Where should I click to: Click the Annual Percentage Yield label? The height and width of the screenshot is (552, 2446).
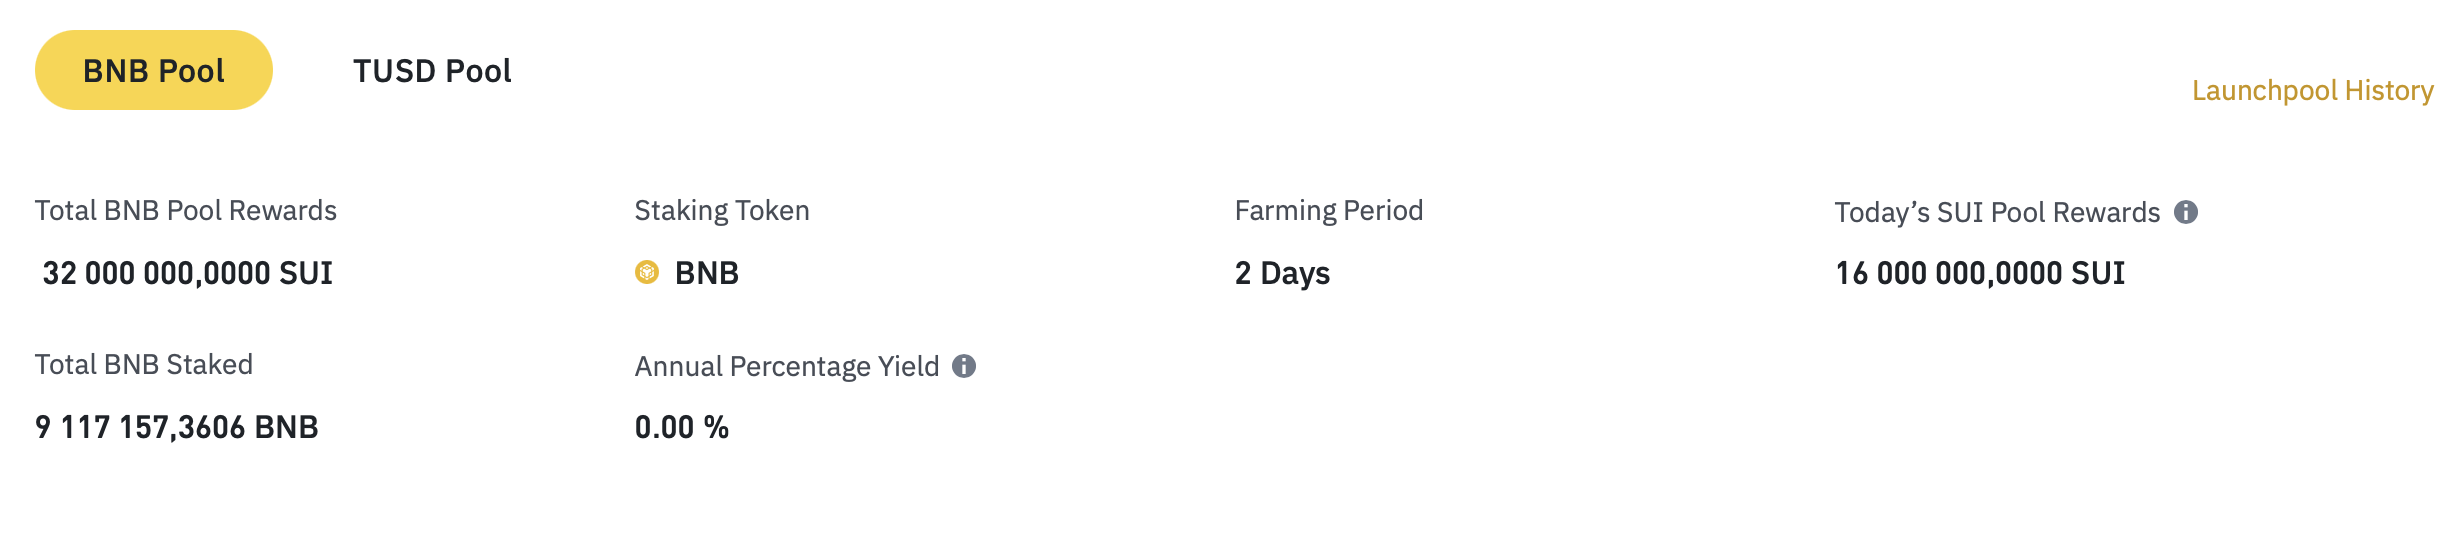787,367
